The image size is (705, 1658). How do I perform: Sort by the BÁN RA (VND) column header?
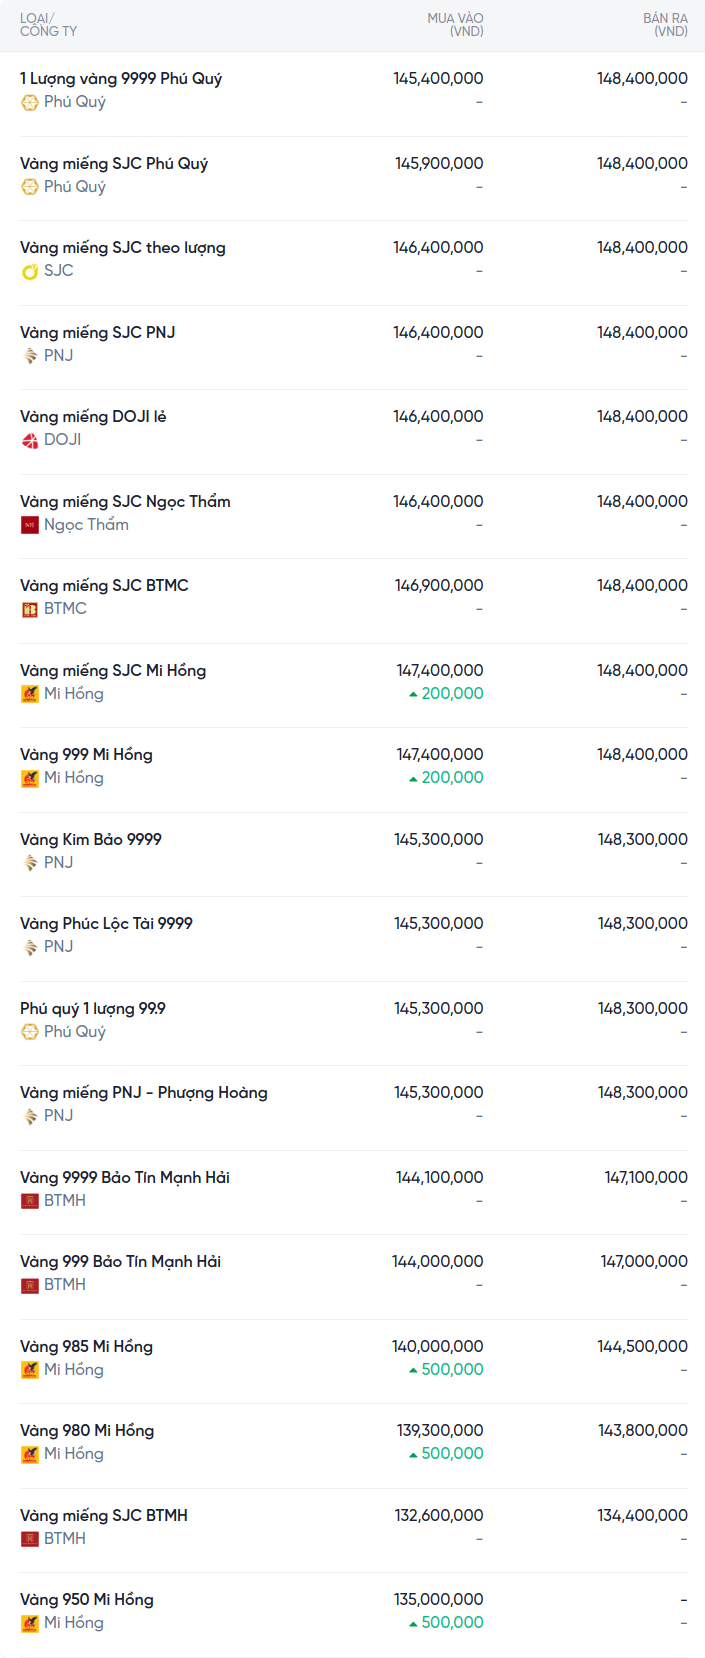[x=665, y=25]
